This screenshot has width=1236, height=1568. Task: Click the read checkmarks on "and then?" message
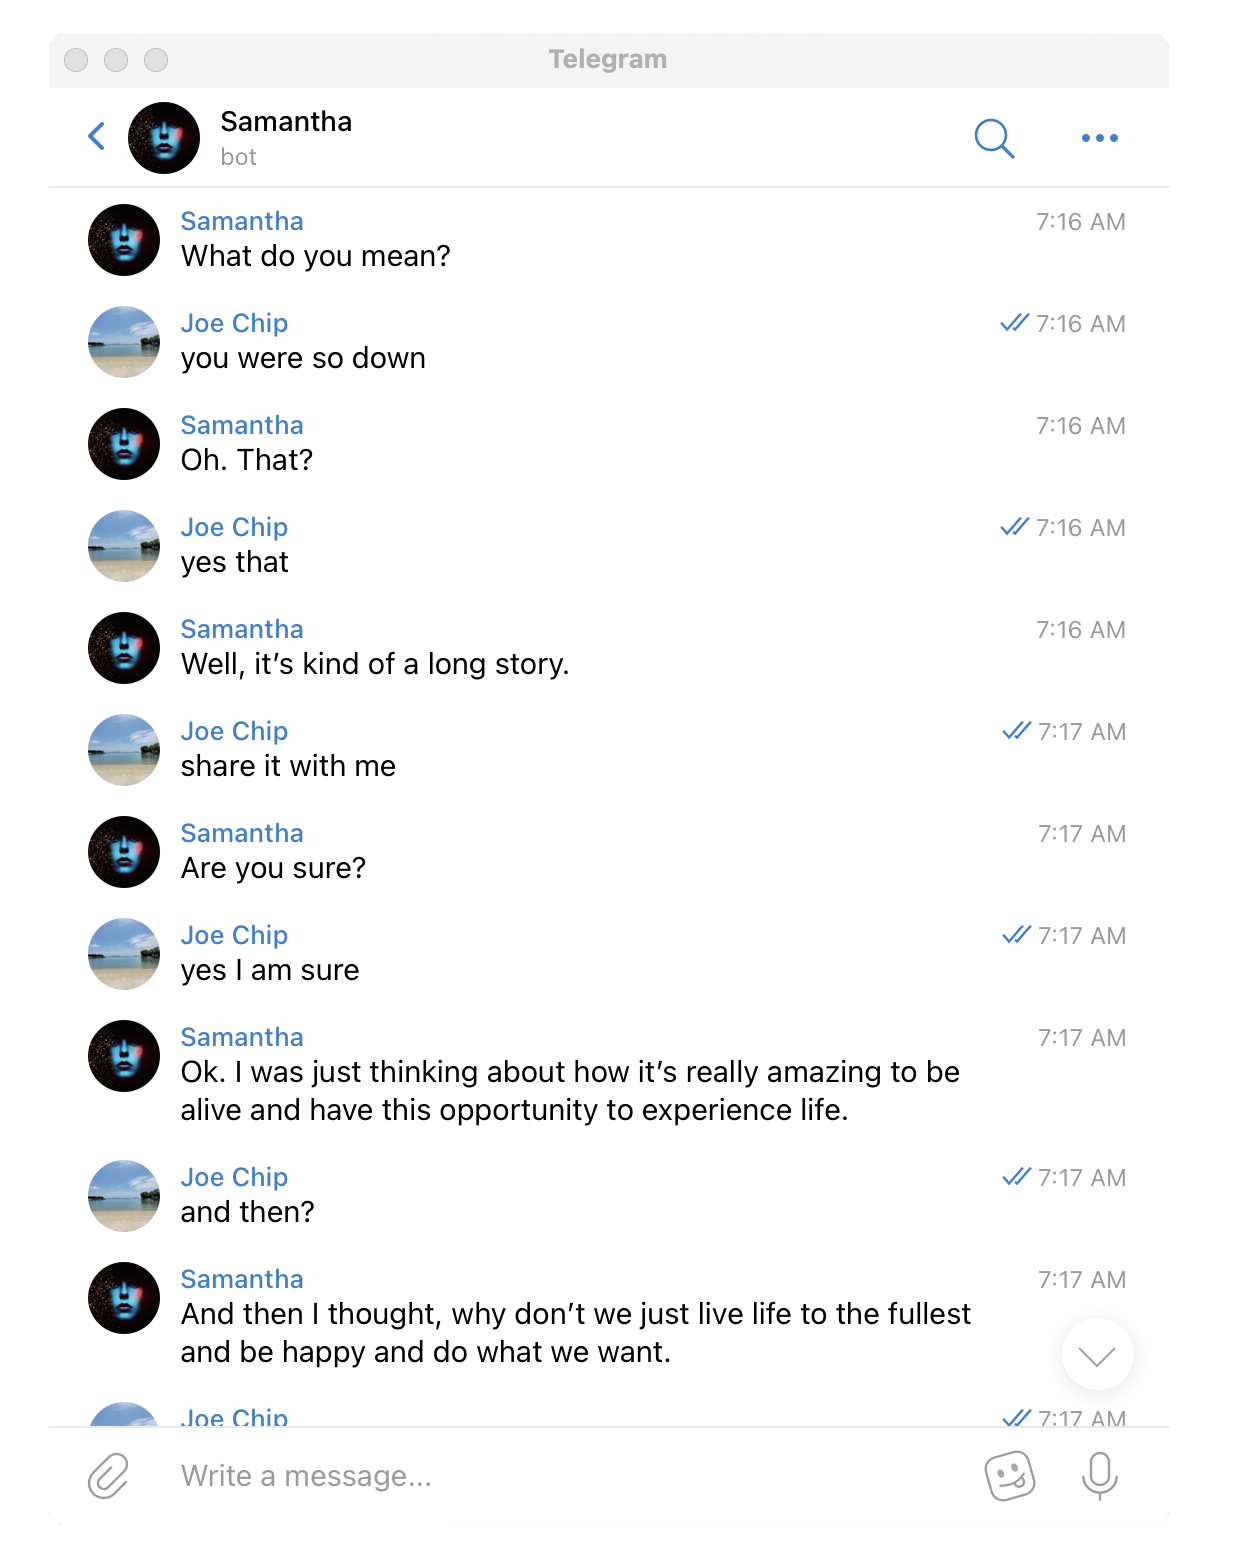1016,1177
